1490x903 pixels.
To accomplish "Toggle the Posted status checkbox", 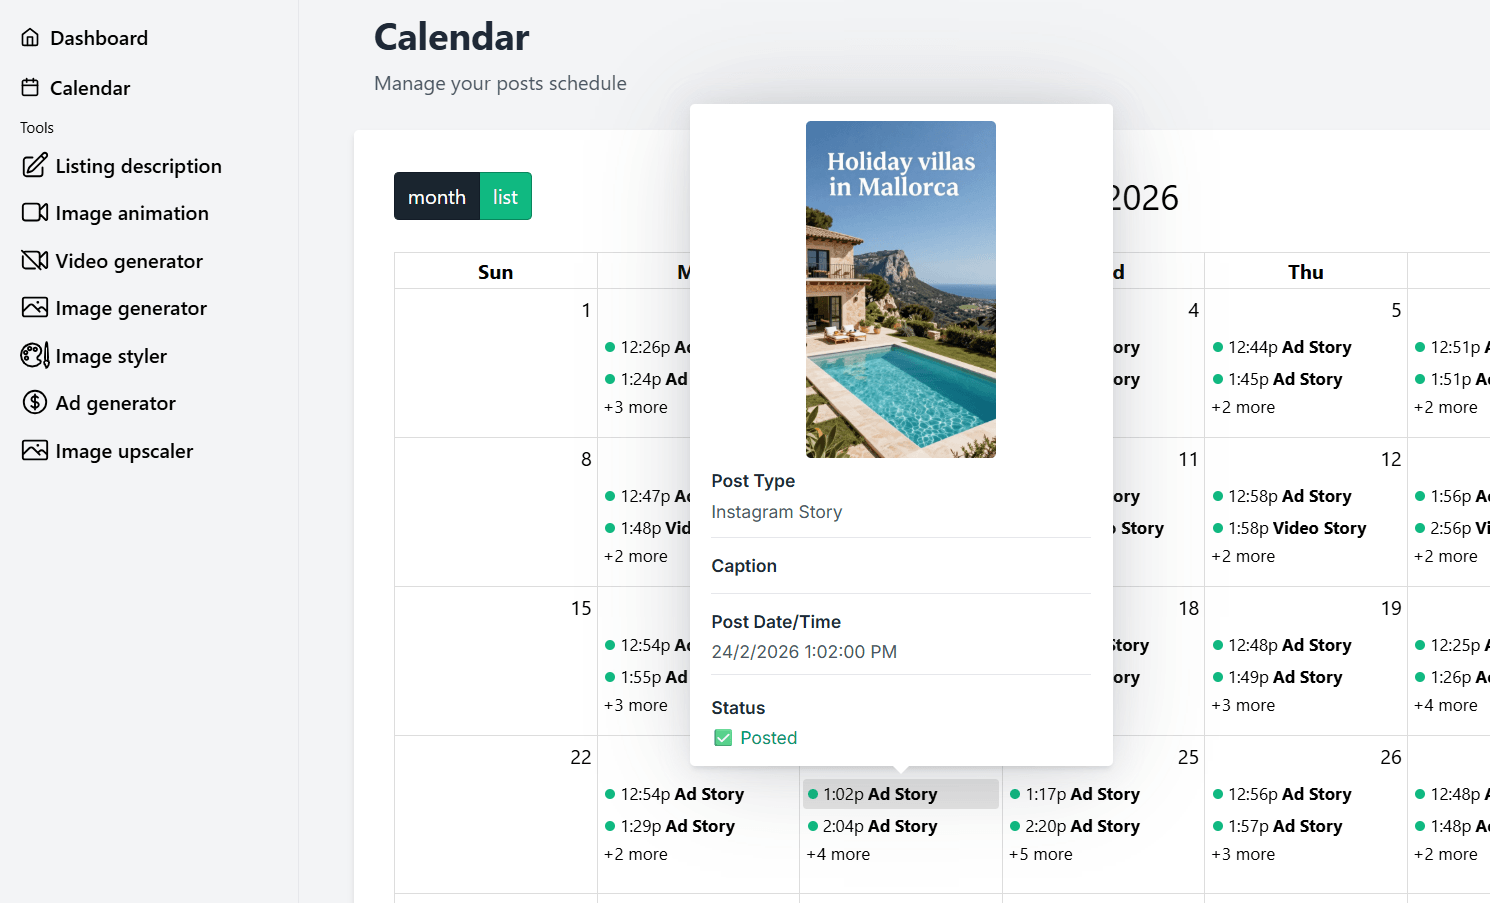I will point(723,737).
